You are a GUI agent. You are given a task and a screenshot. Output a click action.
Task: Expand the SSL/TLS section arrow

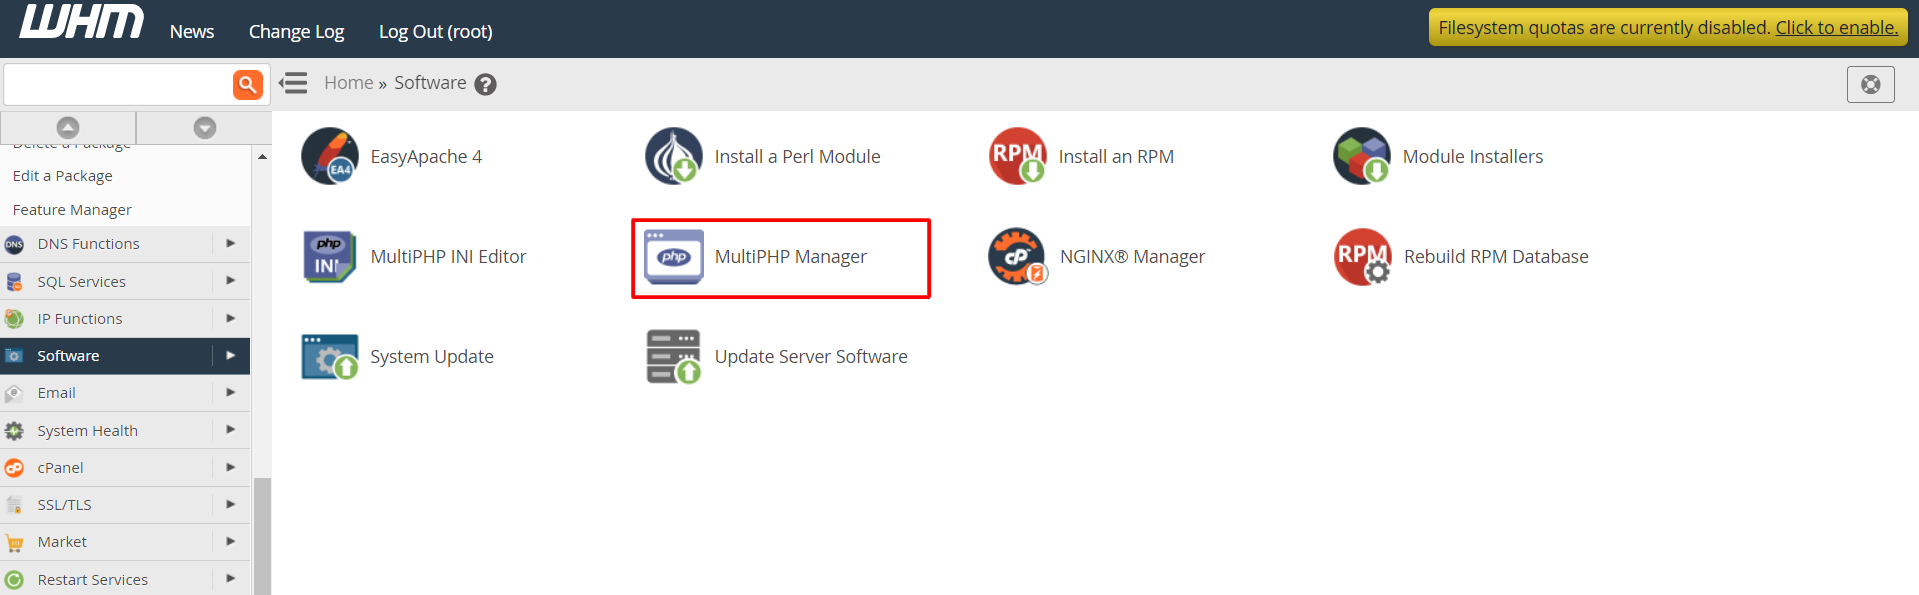[x=231, y=504]
